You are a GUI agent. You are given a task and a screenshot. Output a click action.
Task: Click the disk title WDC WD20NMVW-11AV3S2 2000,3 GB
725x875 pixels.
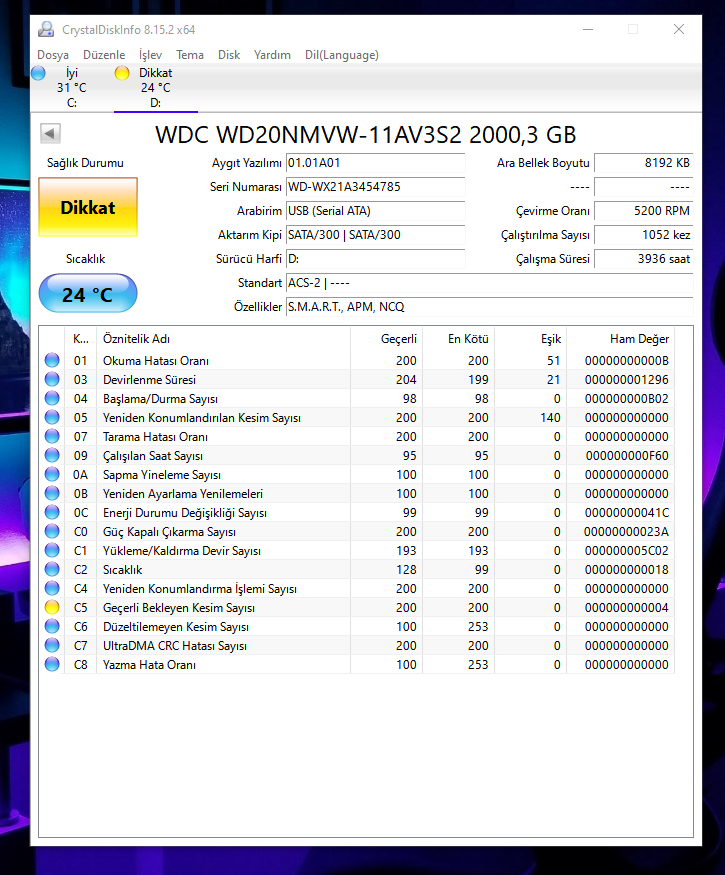[x=366, y=134]
